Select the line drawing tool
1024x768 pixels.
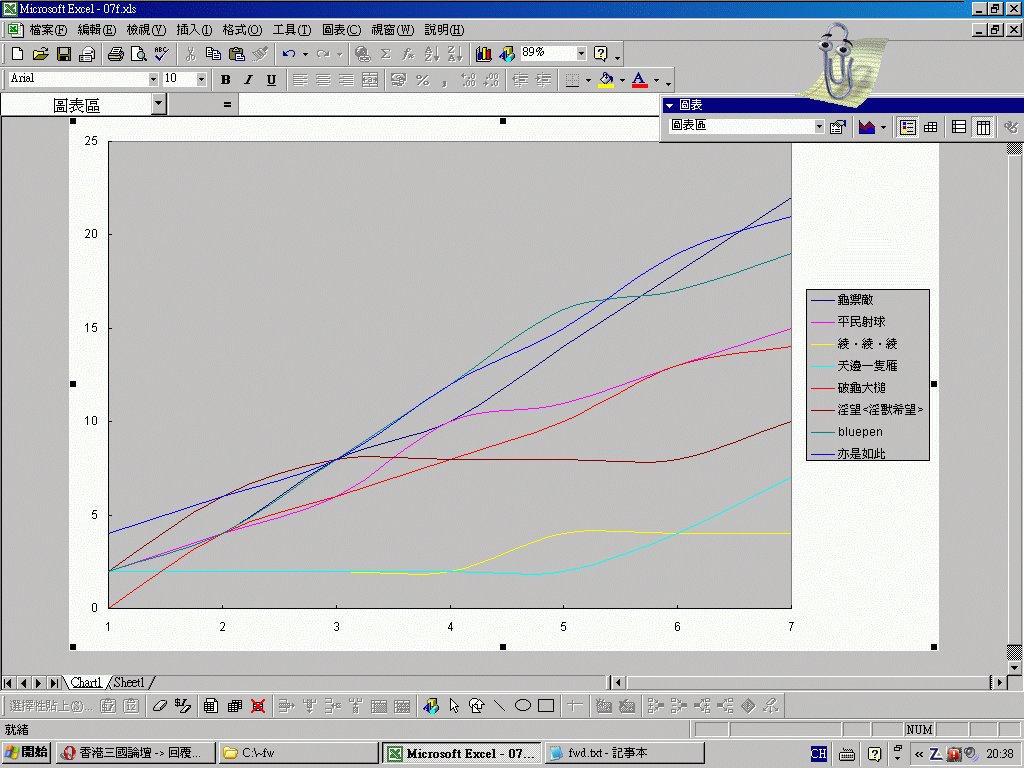(x=500, y=706)
